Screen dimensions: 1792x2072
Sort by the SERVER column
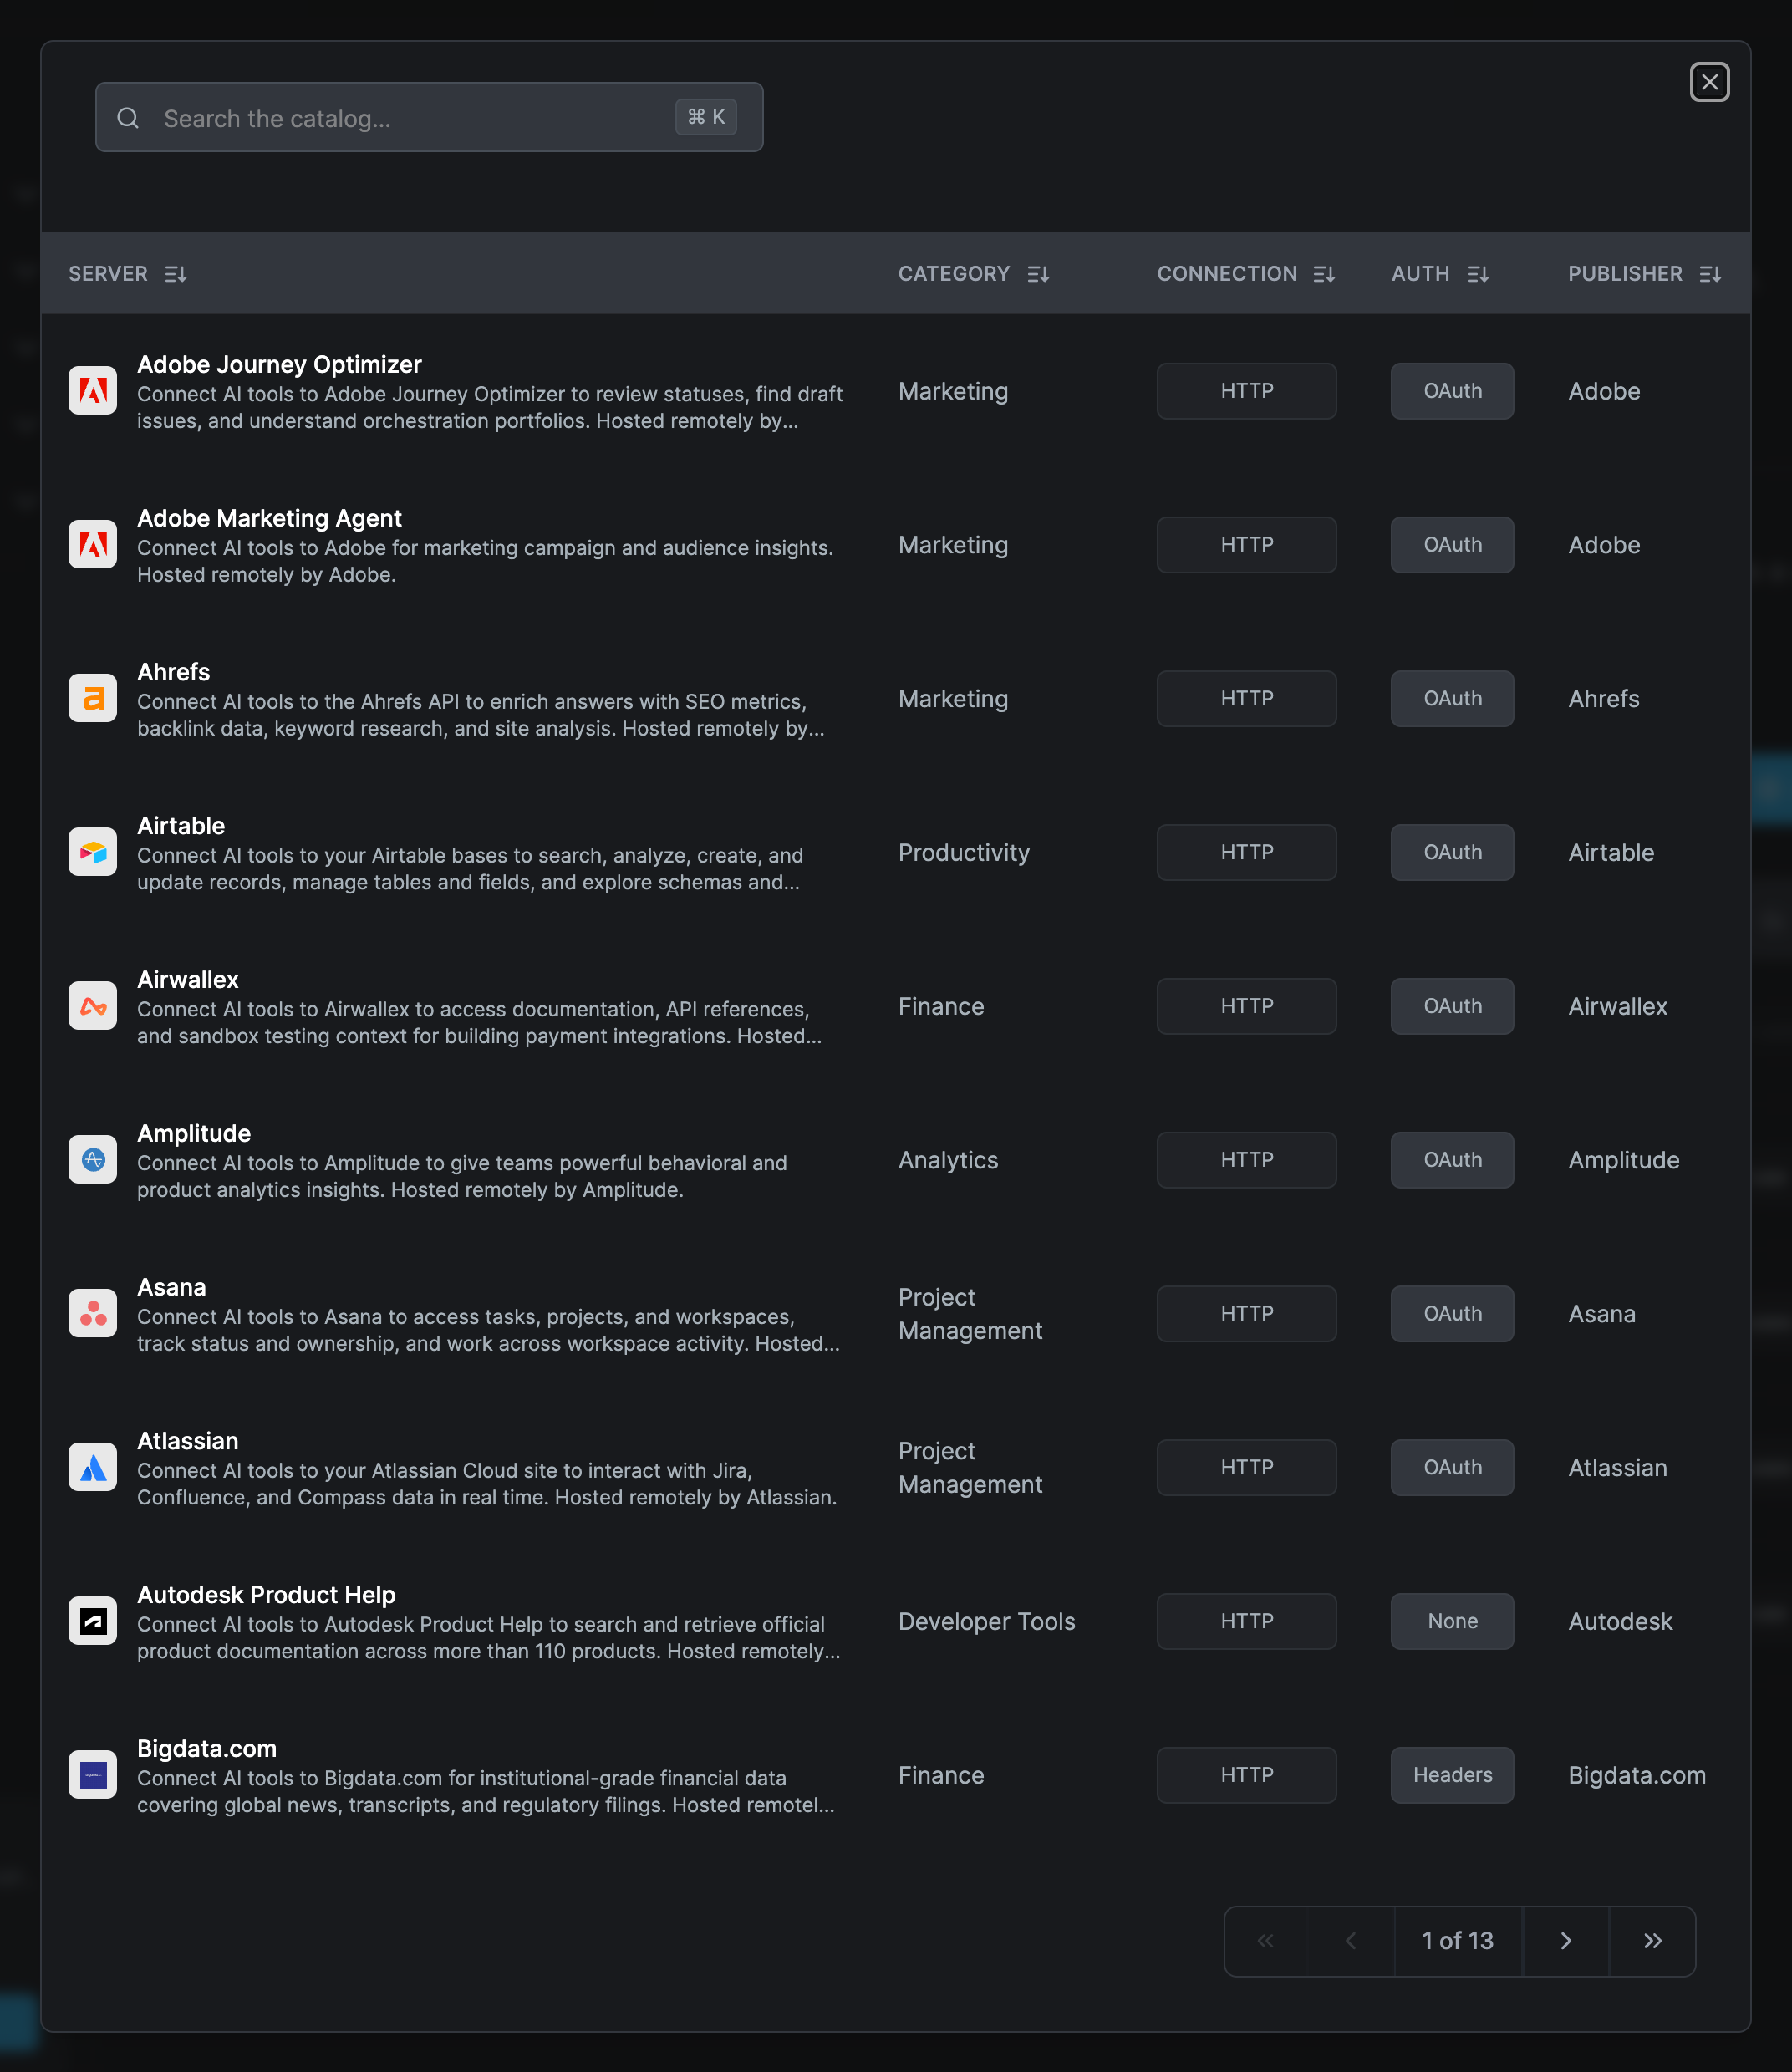(x=176, y=274)
